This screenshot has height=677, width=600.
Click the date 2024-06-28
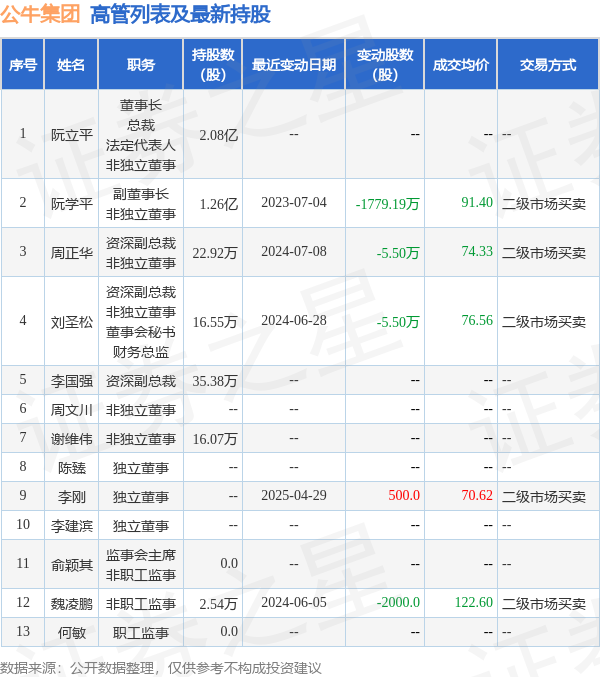(x=294, y=320)
